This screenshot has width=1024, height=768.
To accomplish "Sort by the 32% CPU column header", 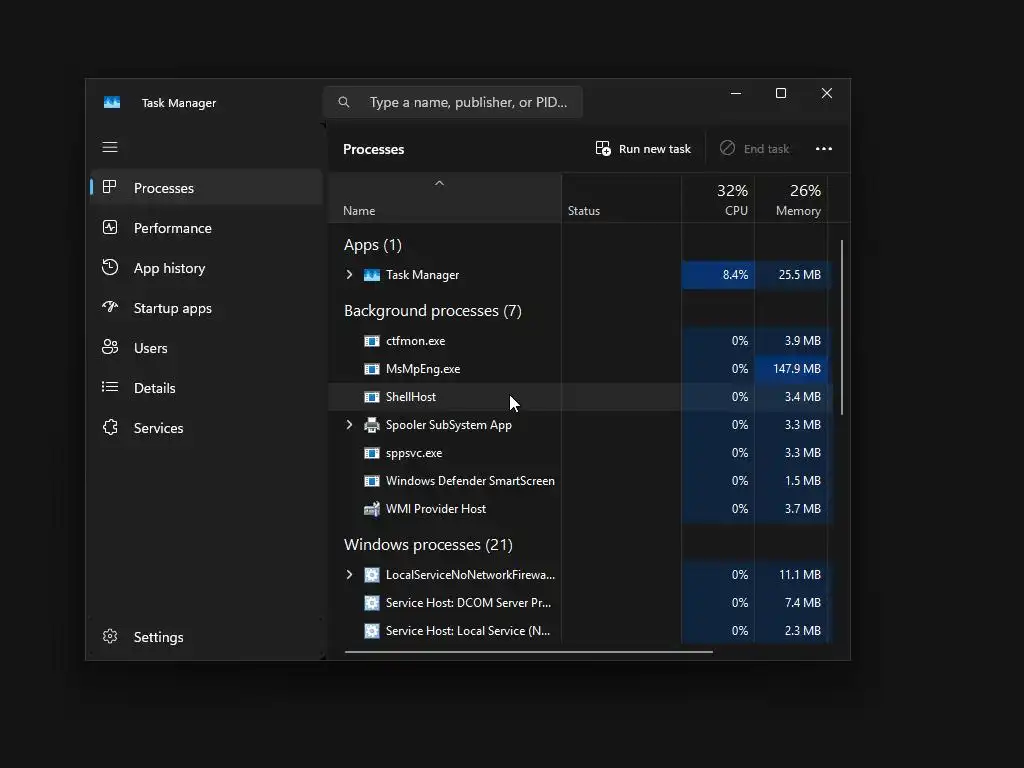I will coord(718,199).
